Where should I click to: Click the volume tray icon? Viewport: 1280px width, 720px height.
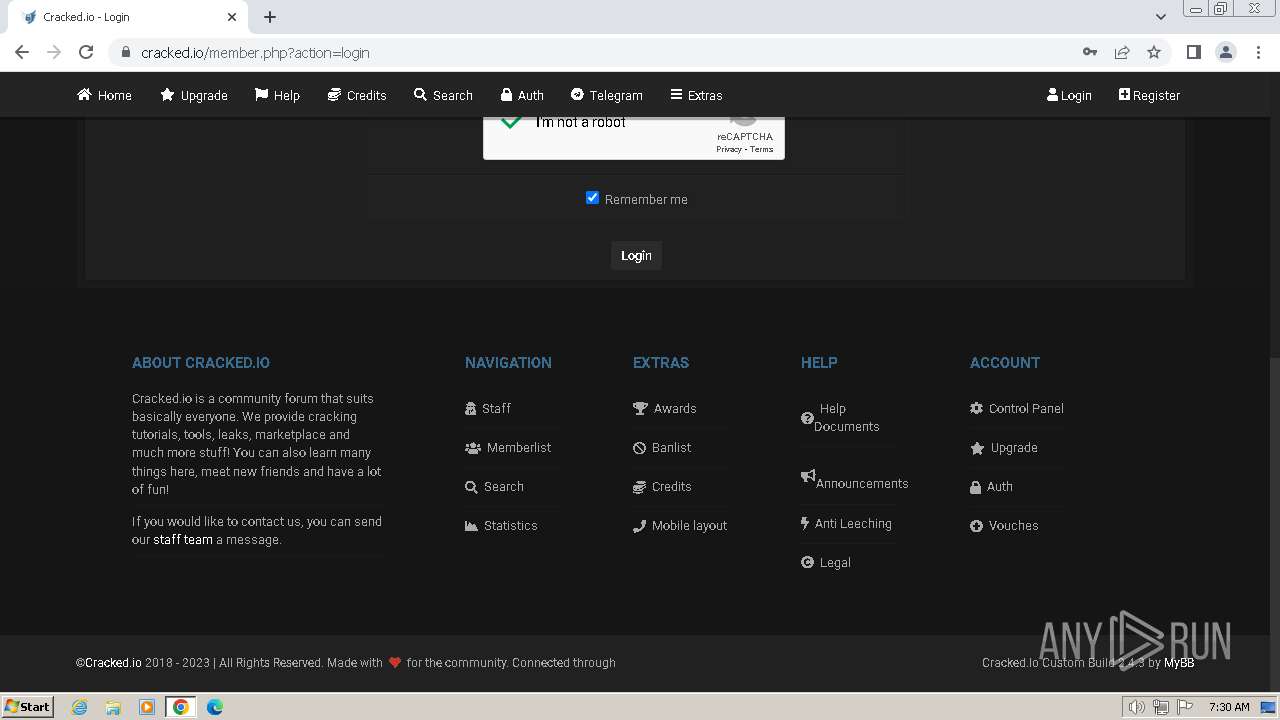click(1136, 707)
